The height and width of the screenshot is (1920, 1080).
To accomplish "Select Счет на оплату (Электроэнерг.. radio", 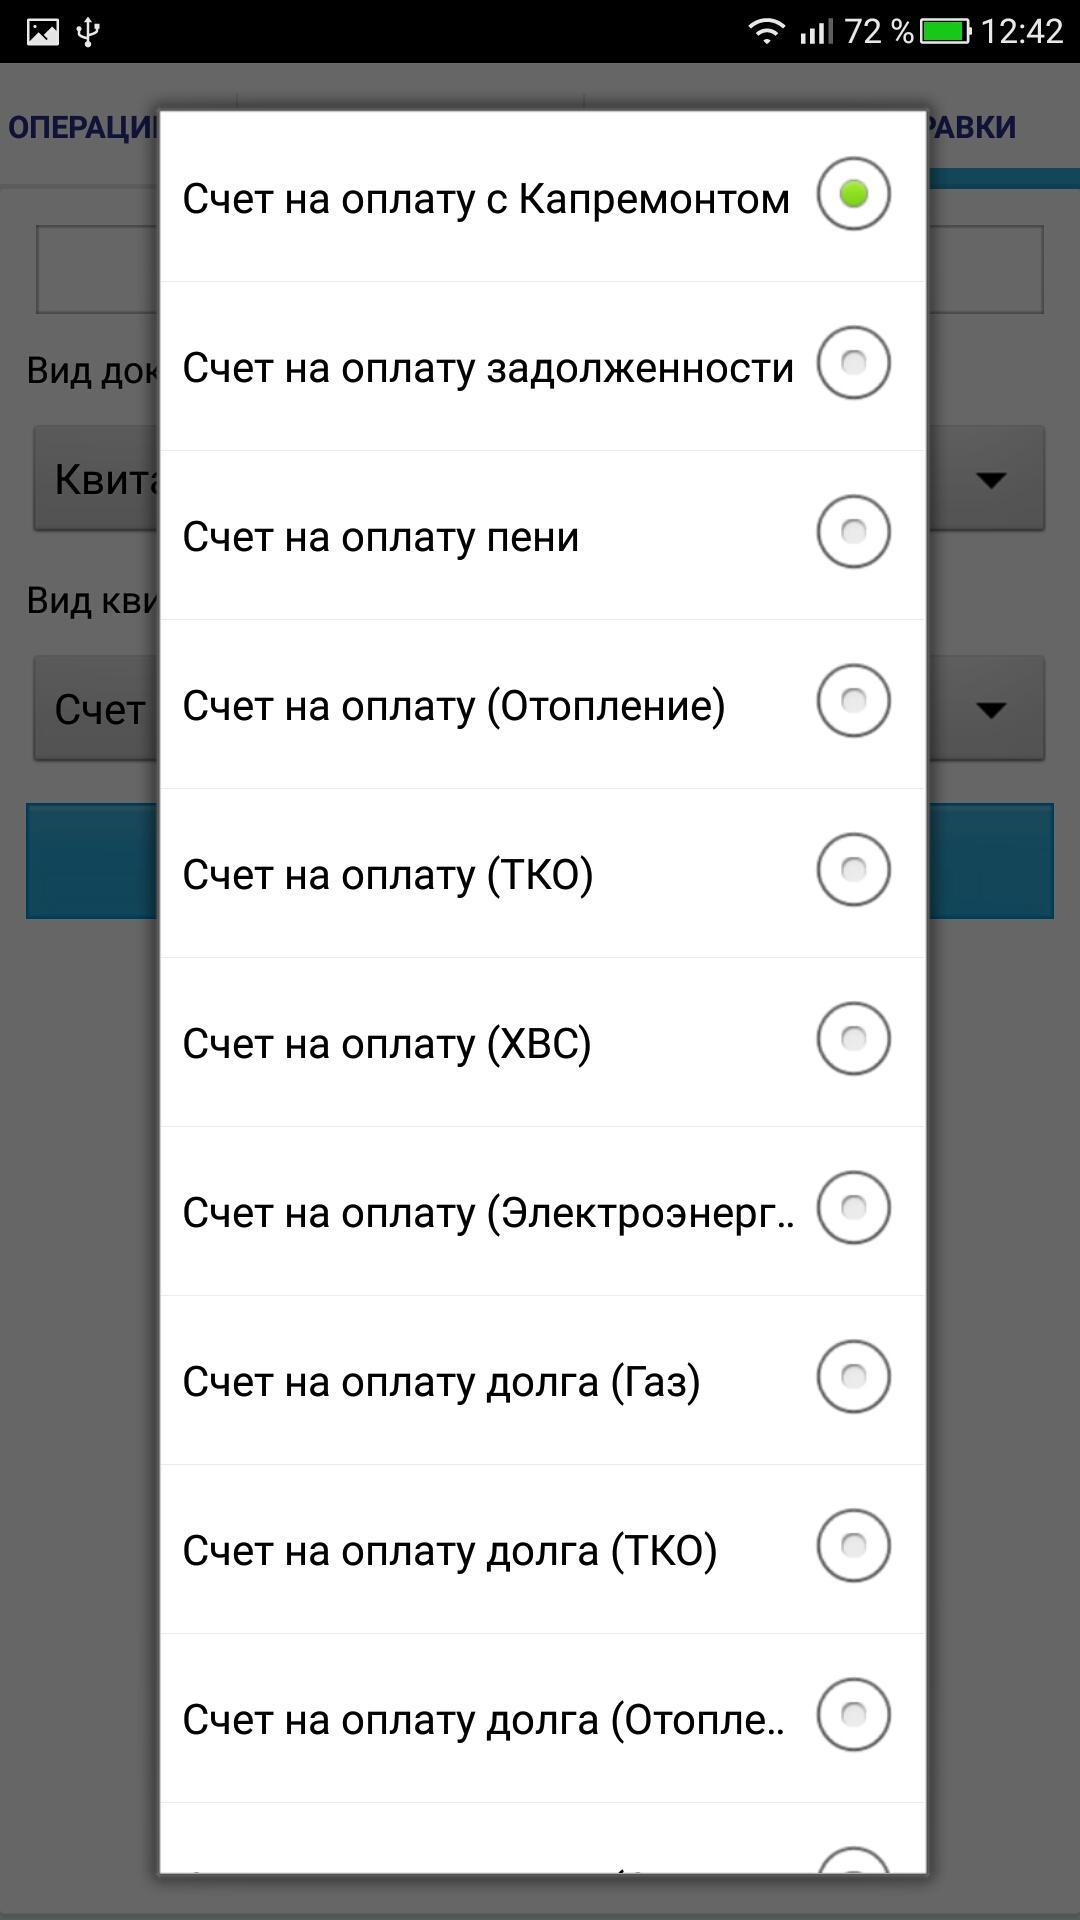I will [x=853, y=1208].
